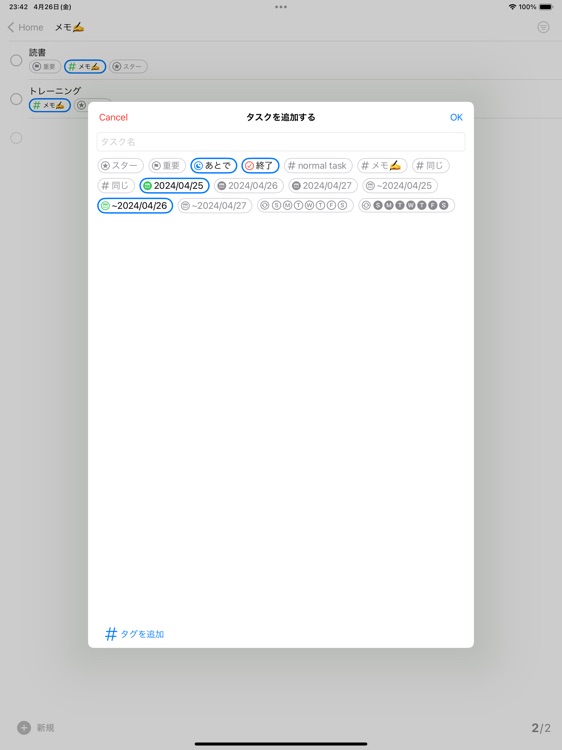Click the clock icon on あとで tag

[x=198, y=166]
